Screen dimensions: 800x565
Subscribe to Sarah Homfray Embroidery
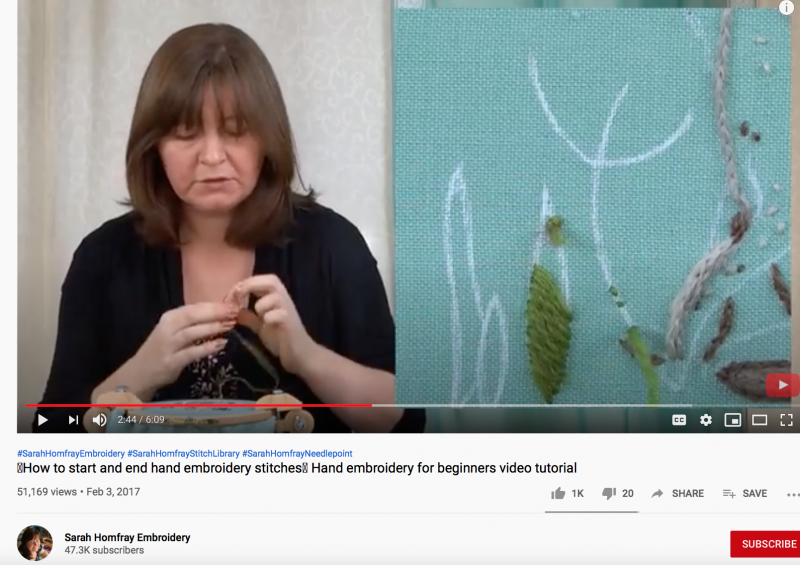[765, 544]
